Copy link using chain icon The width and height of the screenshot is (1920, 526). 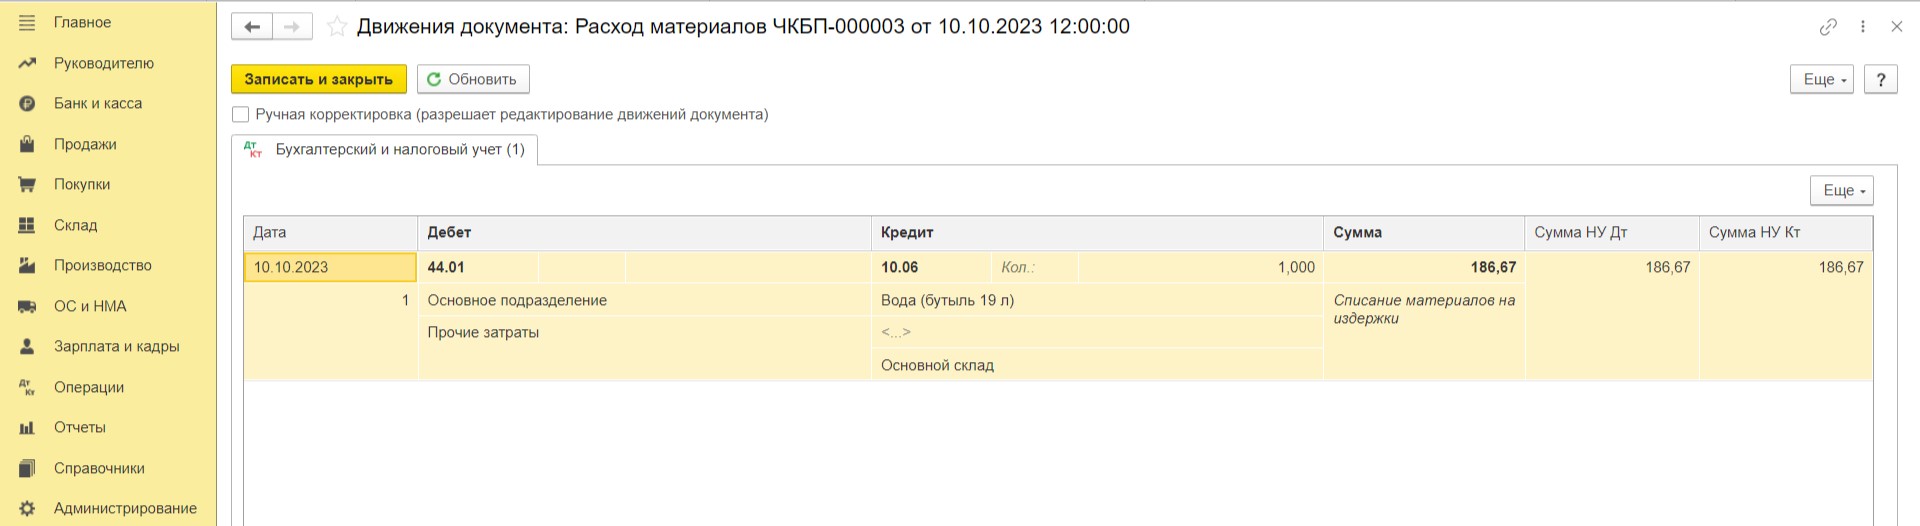click(x=1828, y=27)
